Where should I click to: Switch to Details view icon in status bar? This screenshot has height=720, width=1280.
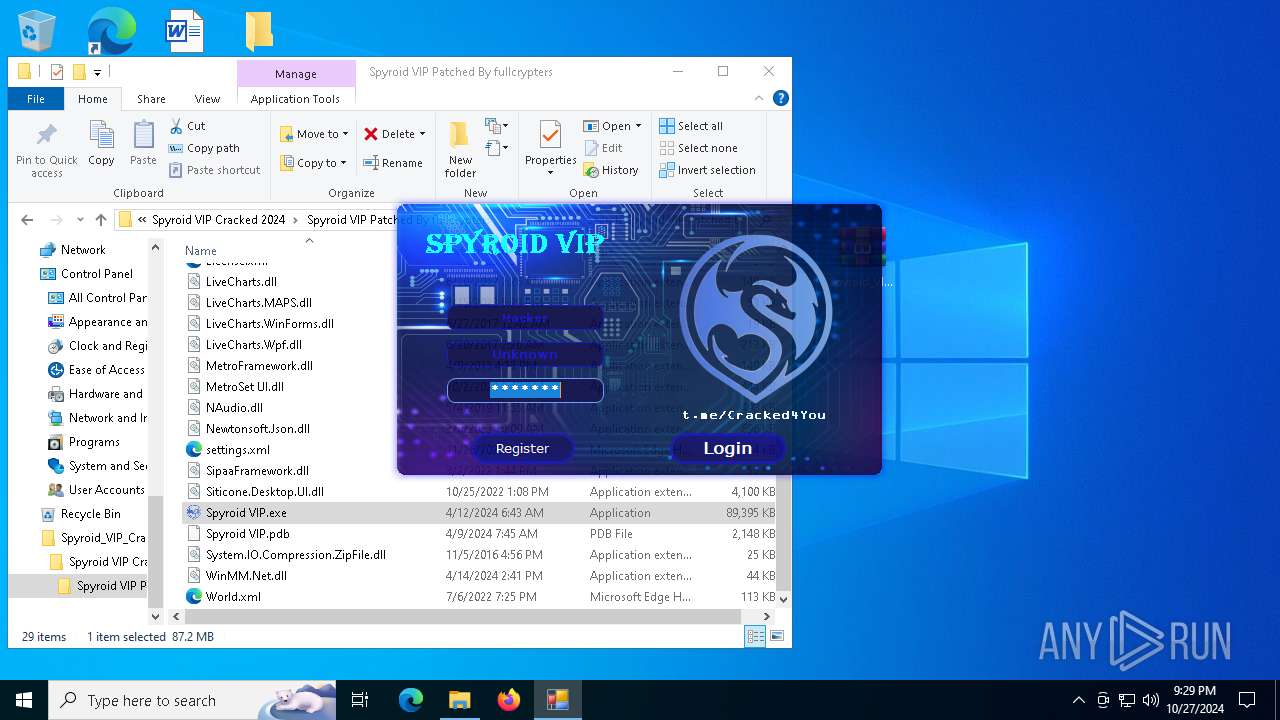click(x=755, y=636)
